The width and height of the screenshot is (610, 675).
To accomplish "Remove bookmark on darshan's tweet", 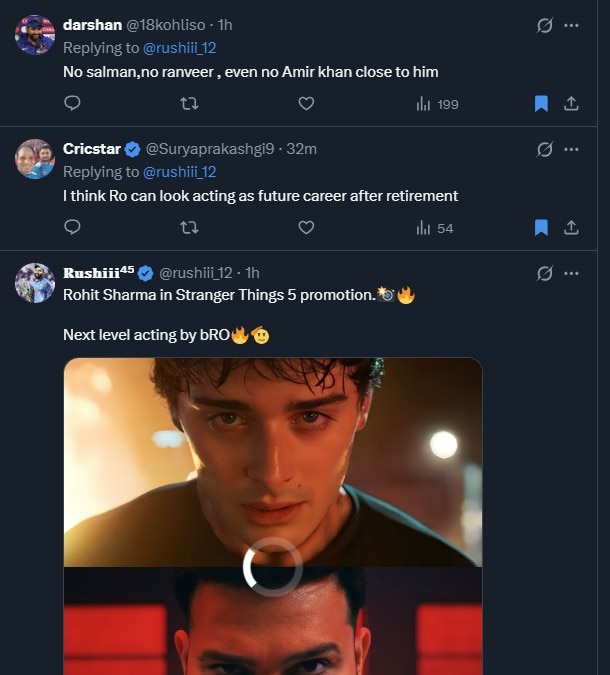I will (541, 103).
